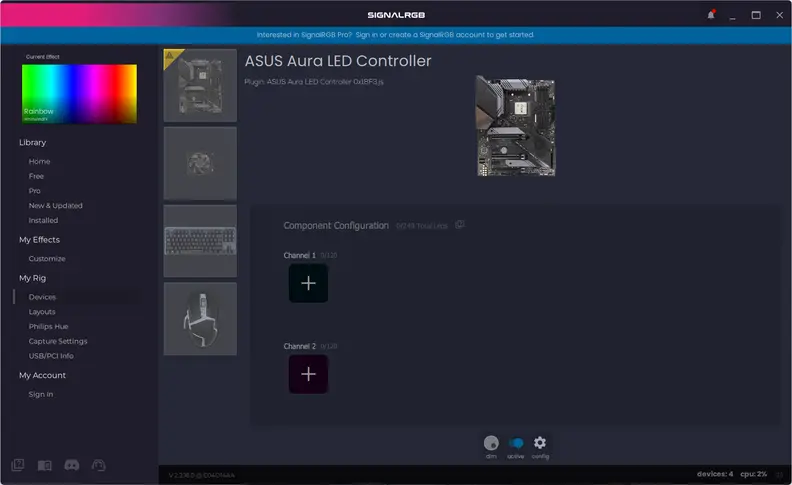Click the My Rig section header

(x=32, y=278)
